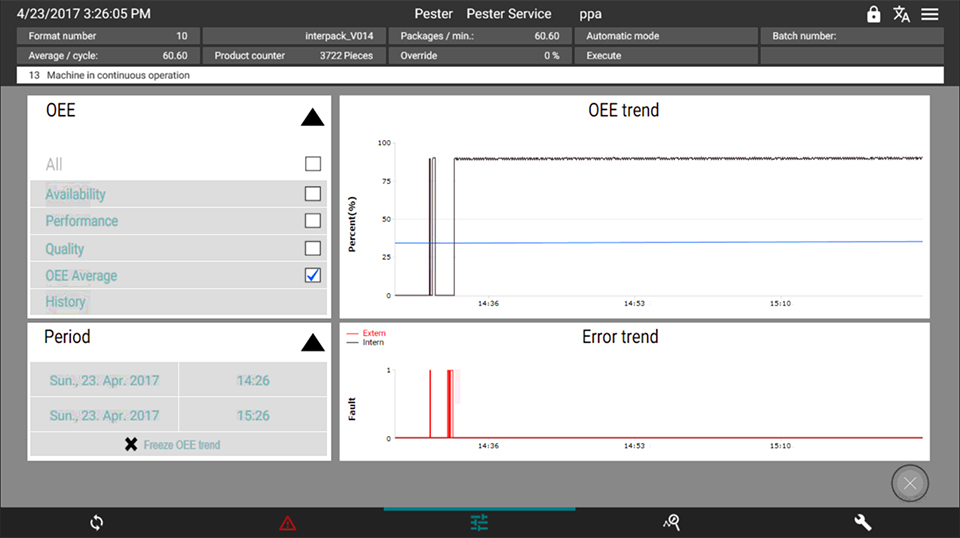Select the start time 14:26 field

click(253, 380)
